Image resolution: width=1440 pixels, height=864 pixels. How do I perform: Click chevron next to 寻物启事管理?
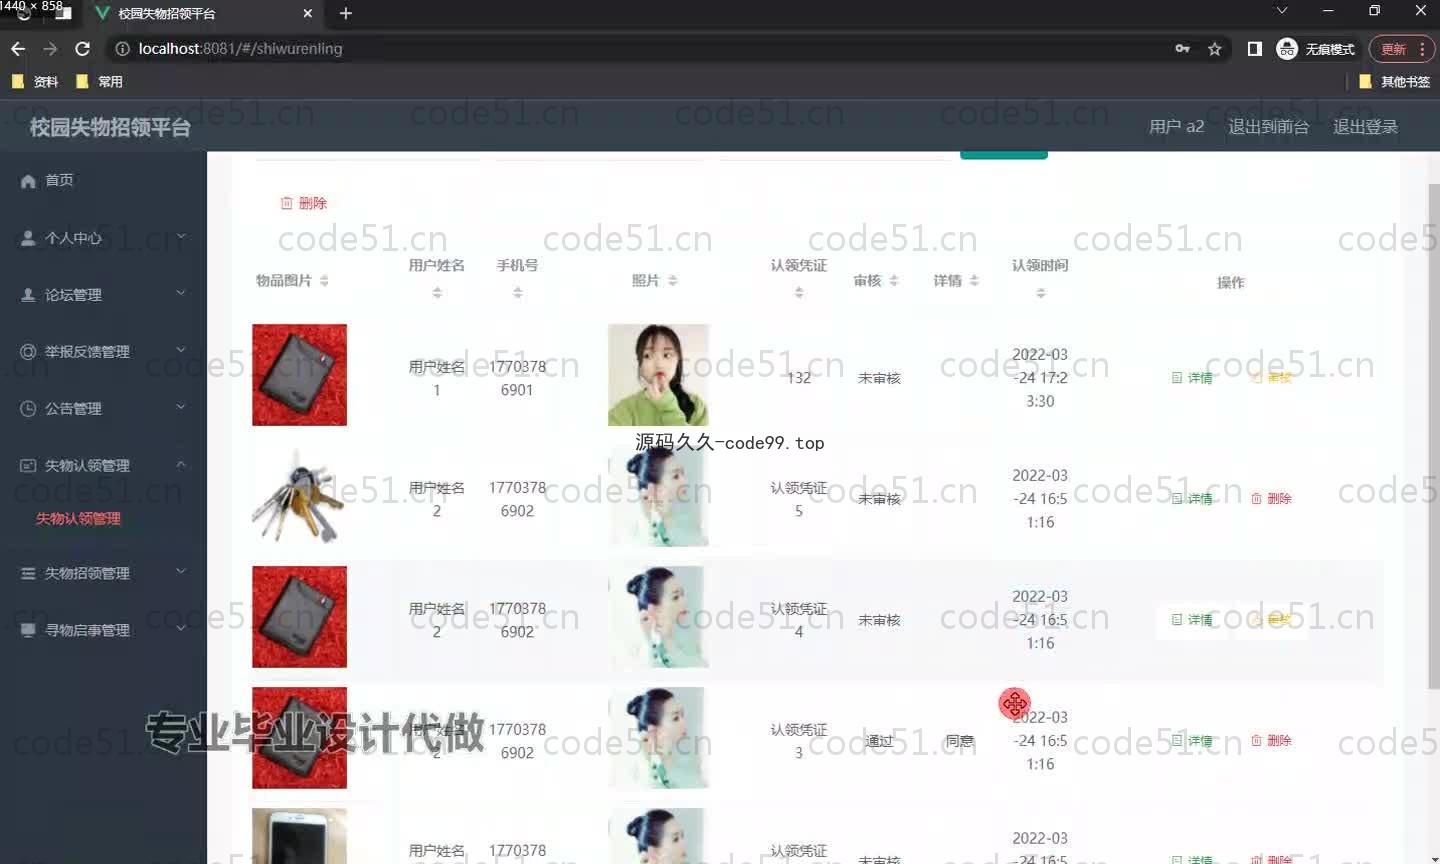[x=181, y=628]
